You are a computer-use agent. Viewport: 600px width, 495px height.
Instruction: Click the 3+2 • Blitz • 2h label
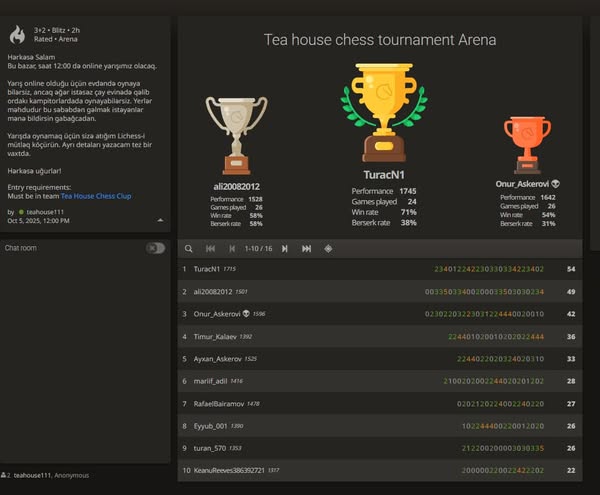pyautogui.click(x=57, y=30)
